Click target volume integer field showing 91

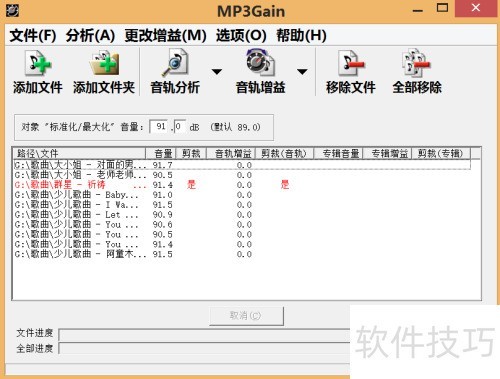point(159,127)
